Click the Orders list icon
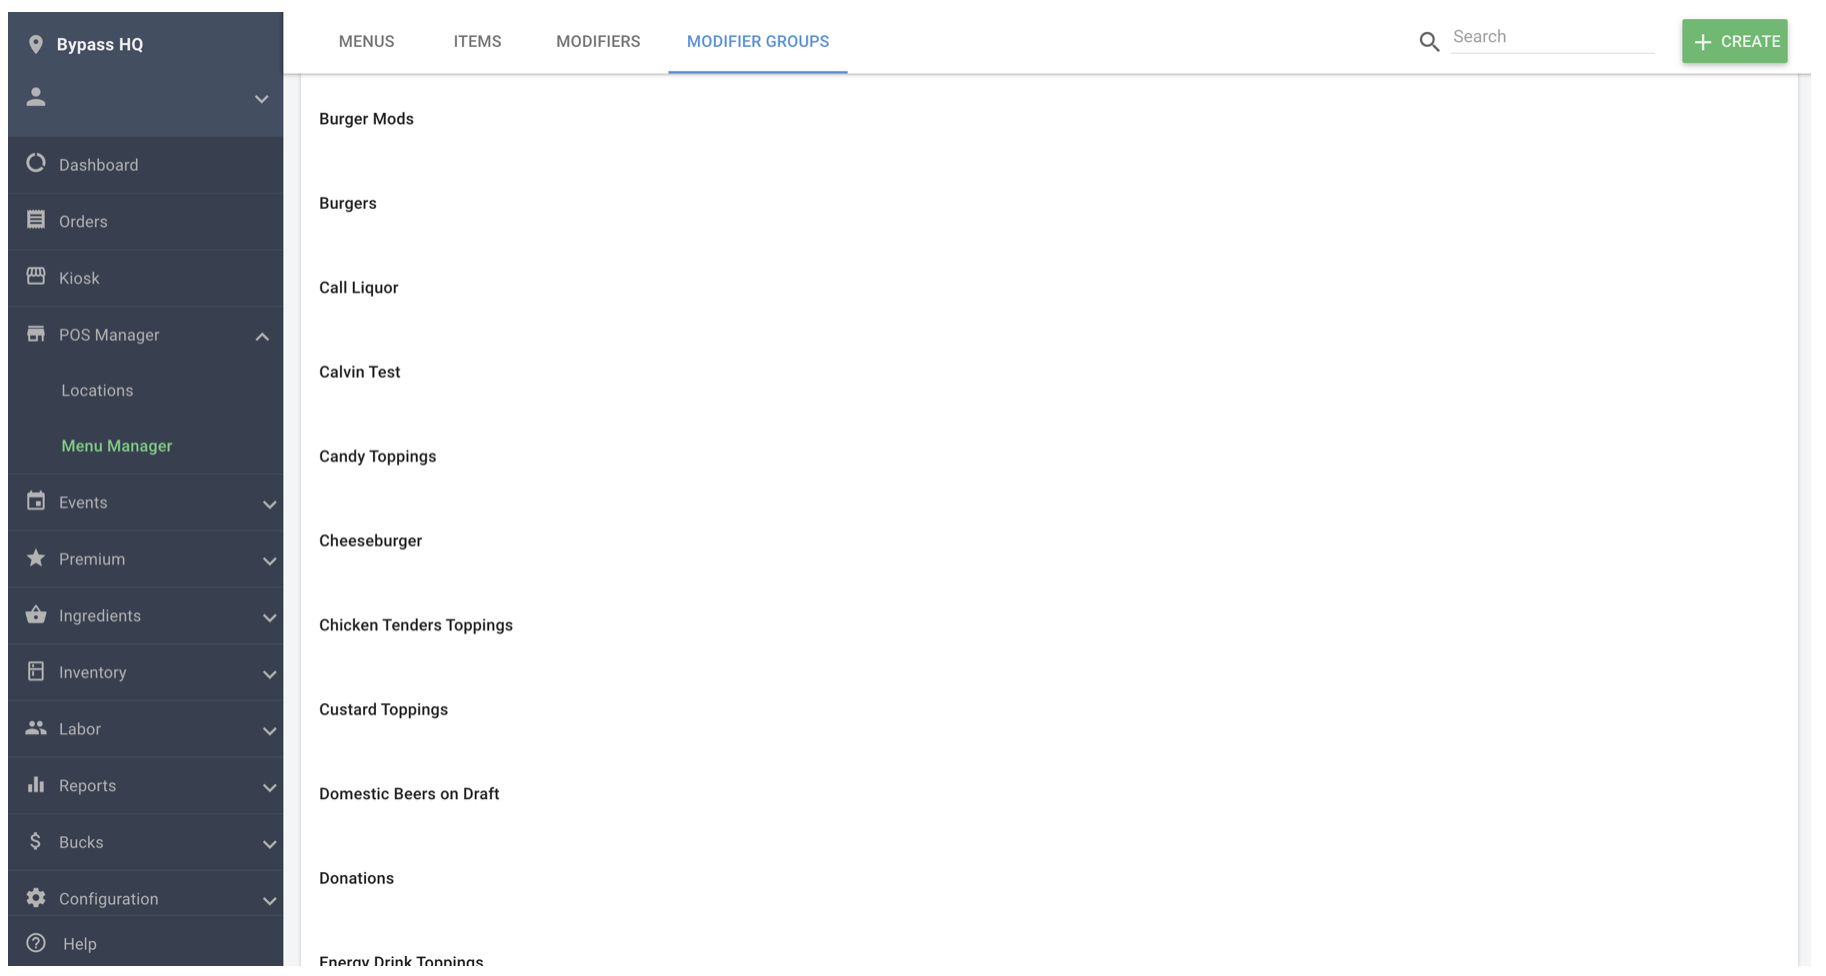The height and width of the screenshot is (976, 1826). pyautogui.click(x=36, y=220)
